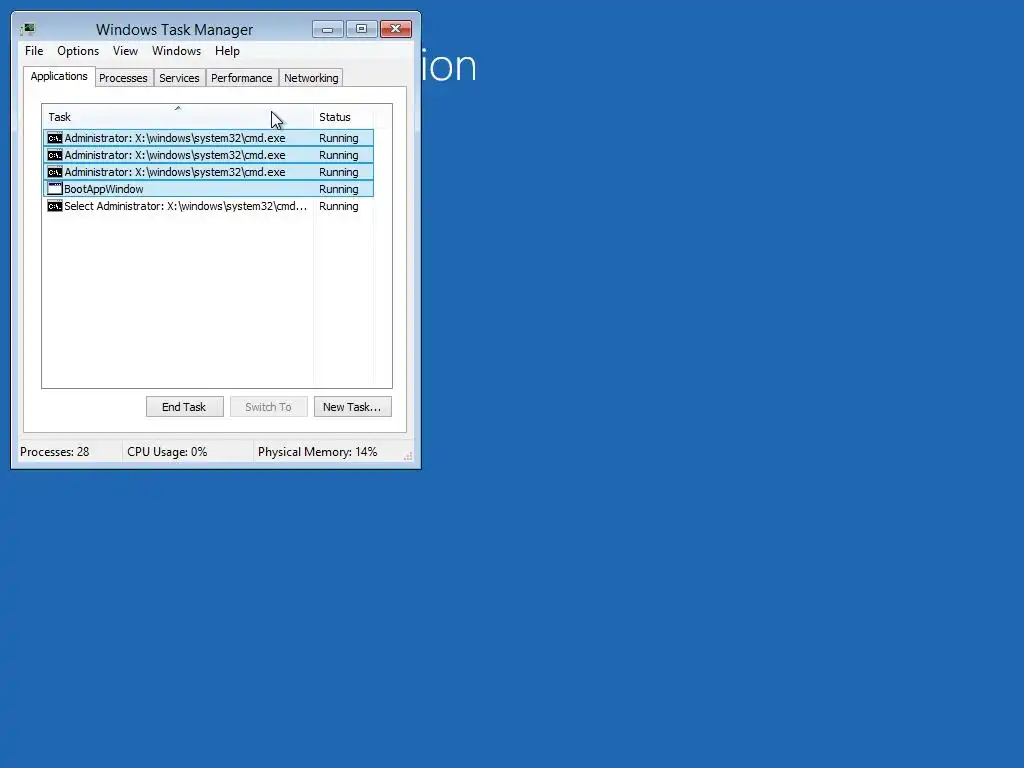
Task: Select the BootAppWindow task name
Action: (104, 189)
